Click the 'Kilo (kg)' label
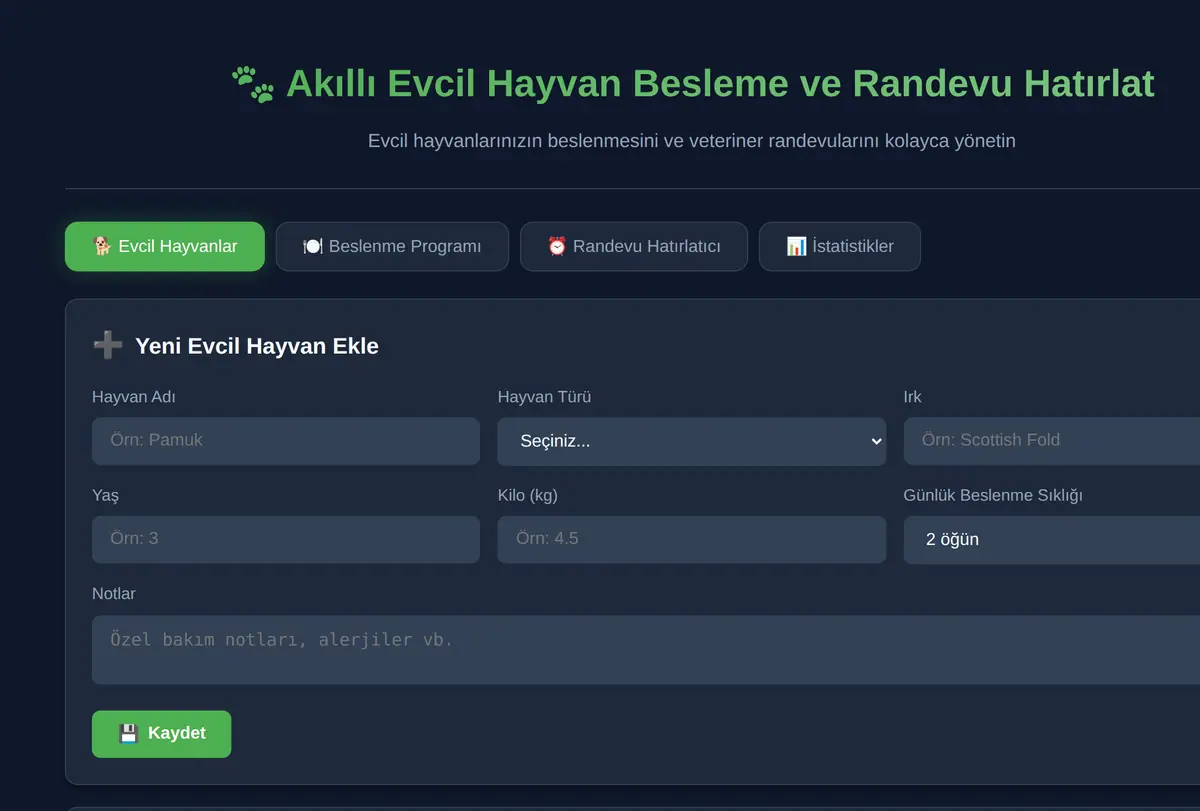Viewport: 1200px width, 811px height. tap(528, 495)
